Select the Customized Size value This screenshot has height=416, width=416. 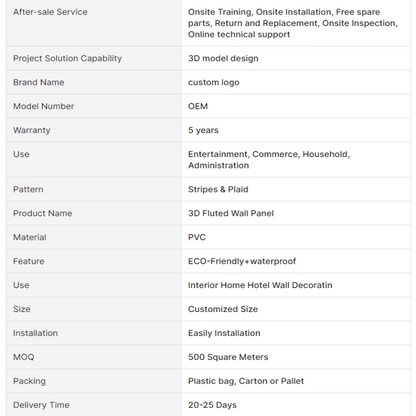(x=223, y=309)
